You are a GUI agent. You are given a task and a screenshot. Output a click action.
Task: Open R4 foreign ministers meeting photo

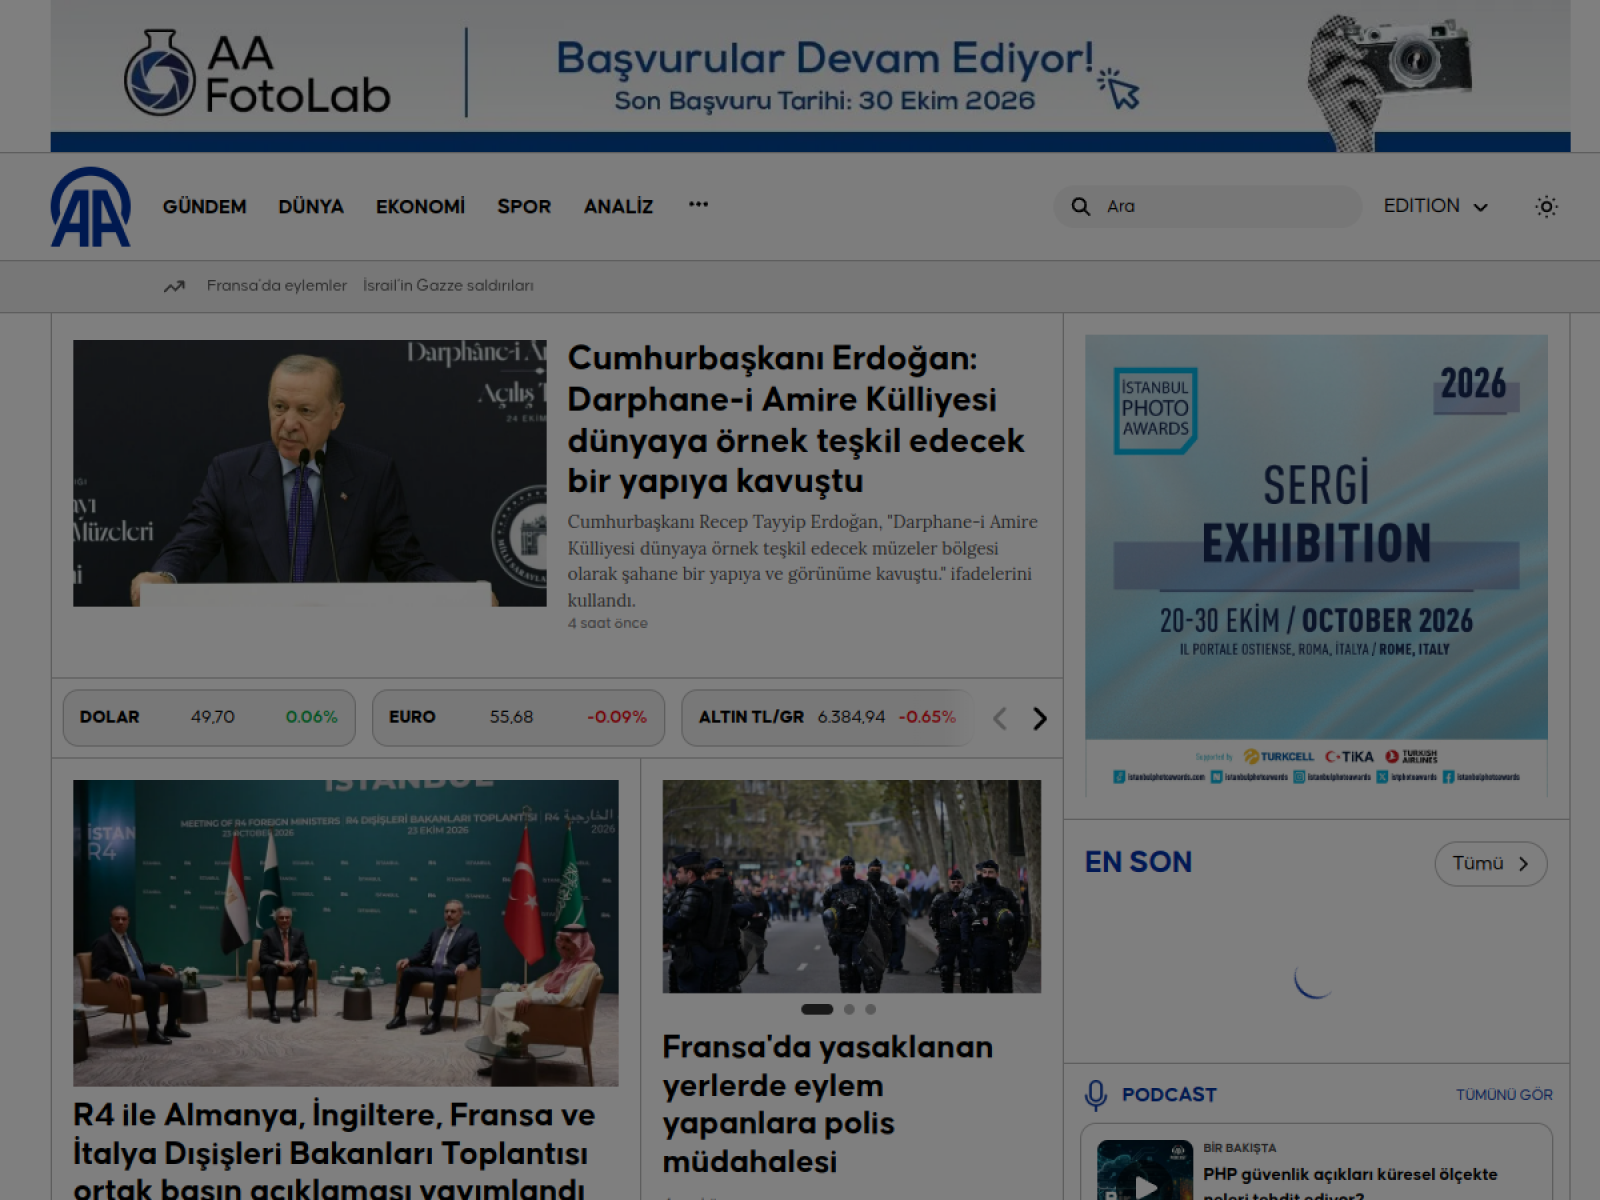tap(346, 933)
